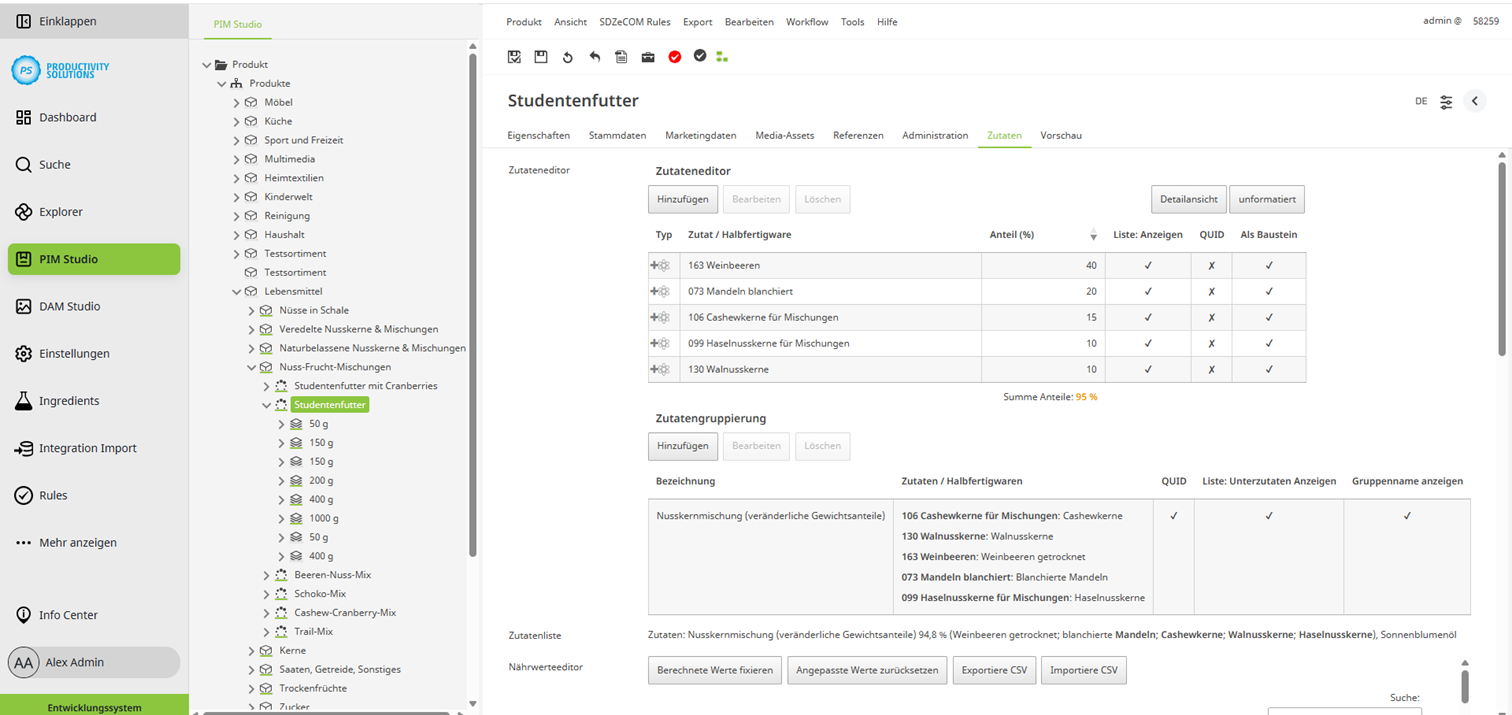Screen dimensions: 1512x715
Task: Click the save (floppy disk) toolbar icon
Action: [x=541, y=57]
